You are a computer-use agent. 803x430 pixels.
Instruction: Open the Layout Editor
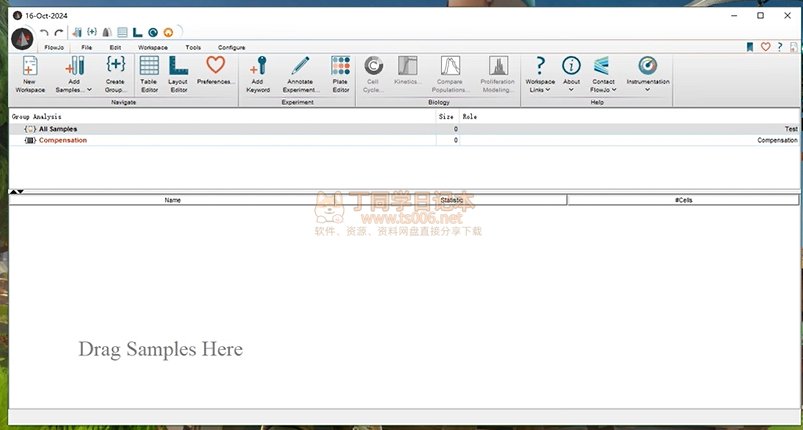pos(178,75)
